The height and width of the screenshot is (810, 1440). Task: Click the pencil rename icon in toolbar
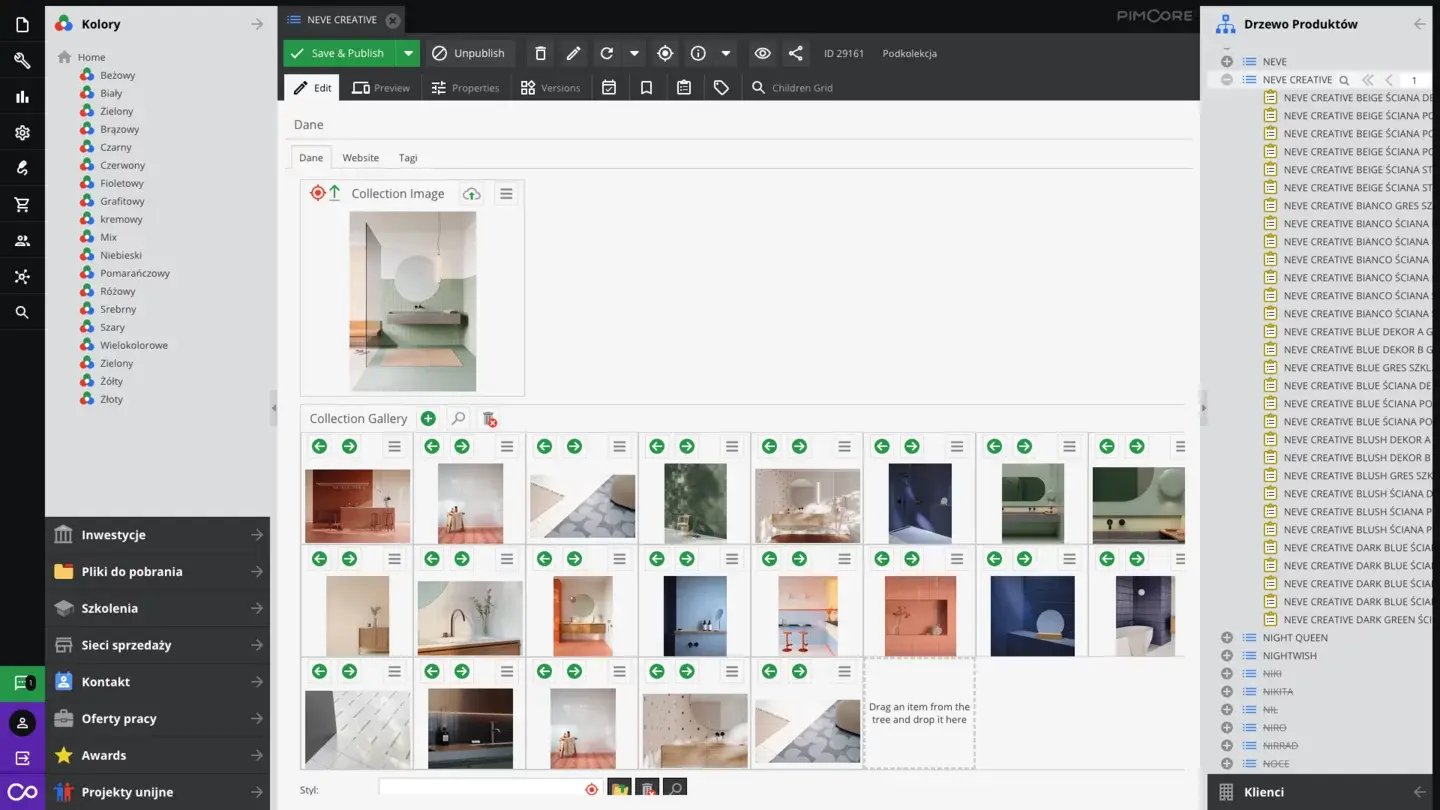pos(573,54)
